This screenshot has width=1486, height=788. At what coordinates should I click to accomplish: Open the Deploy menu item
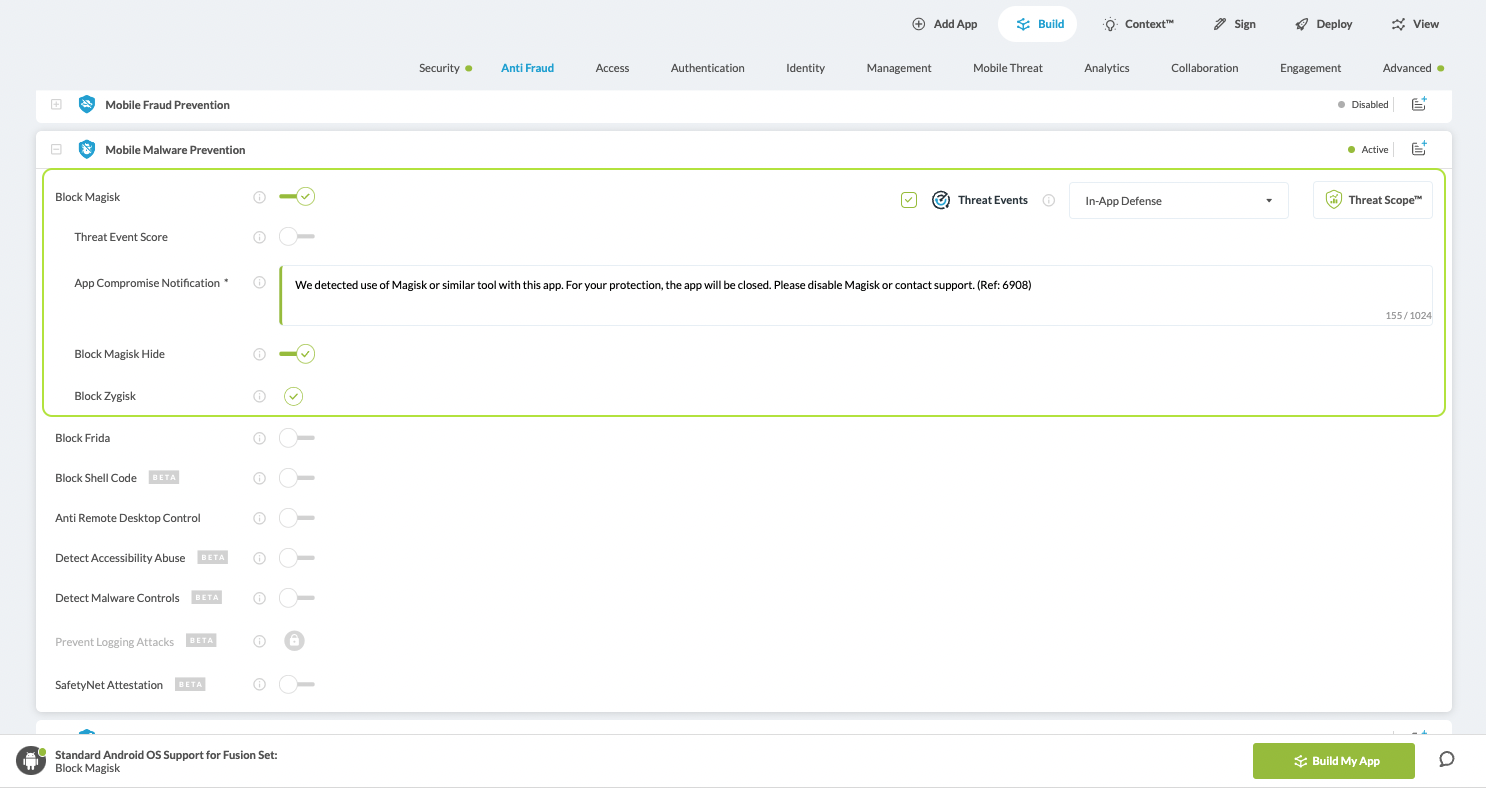[x=1323, y=24]
